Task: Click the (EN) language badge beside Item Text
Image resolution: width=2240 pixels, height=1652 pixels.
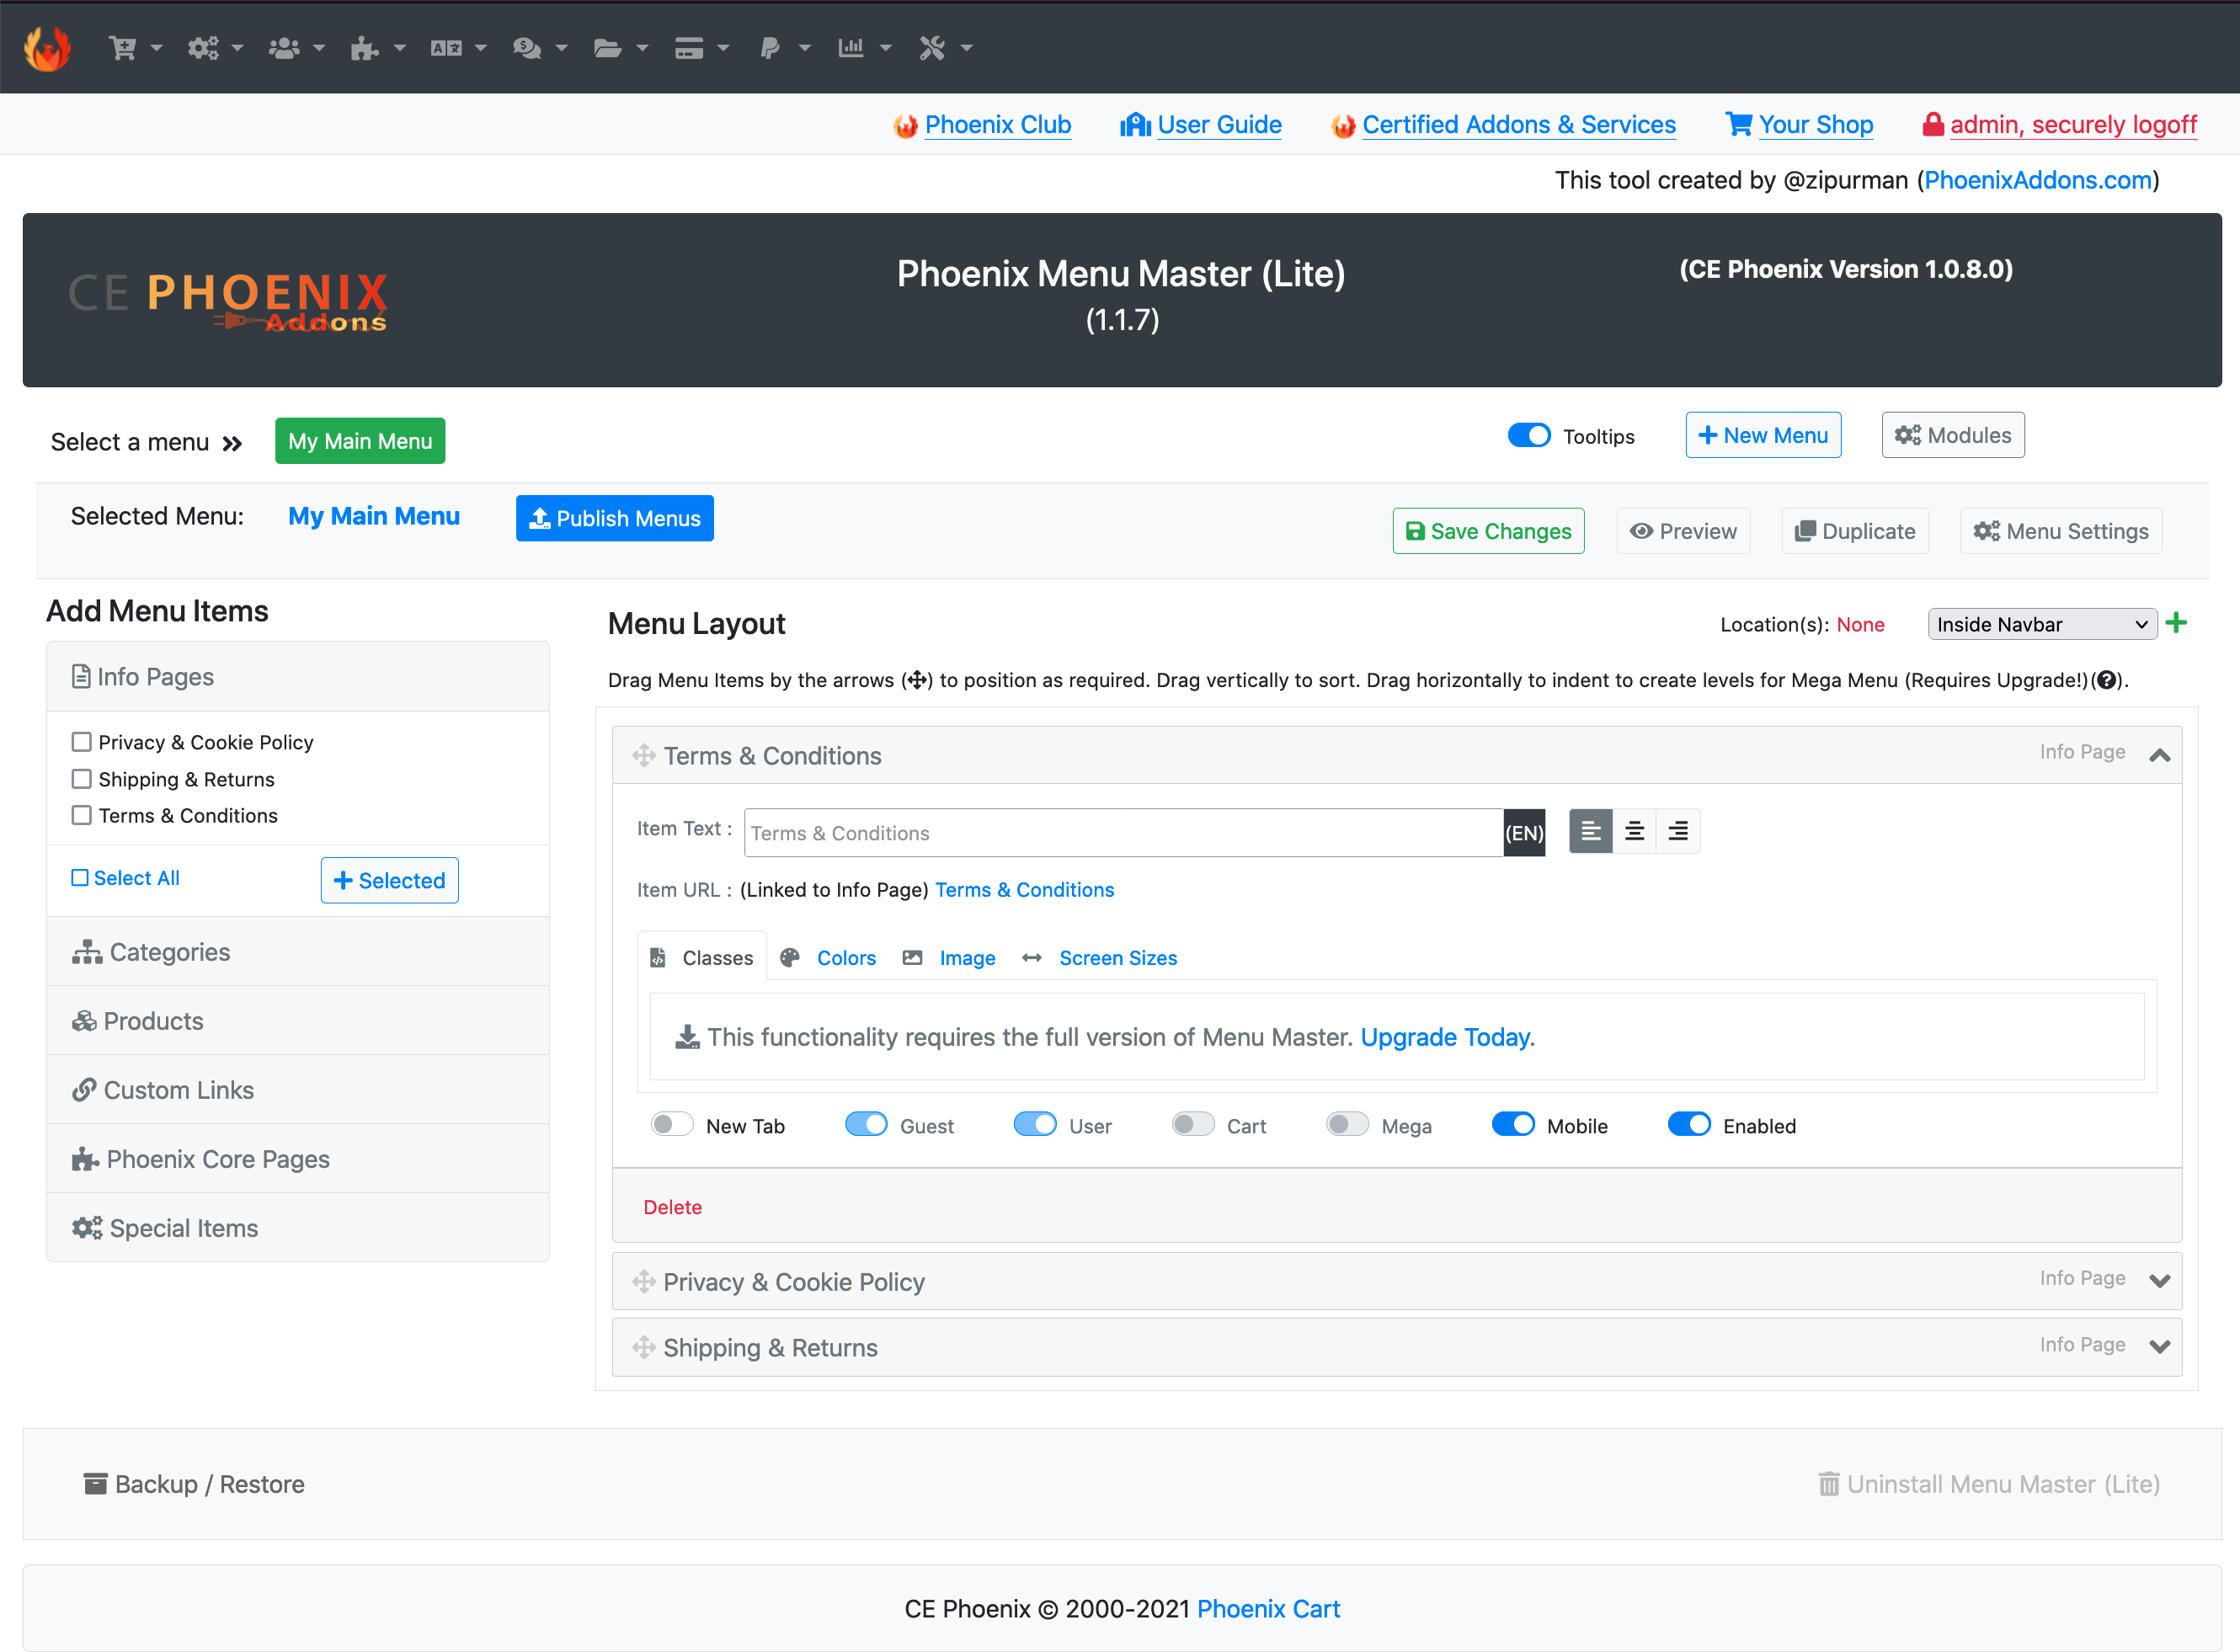Action: (x=1524, y=832)
